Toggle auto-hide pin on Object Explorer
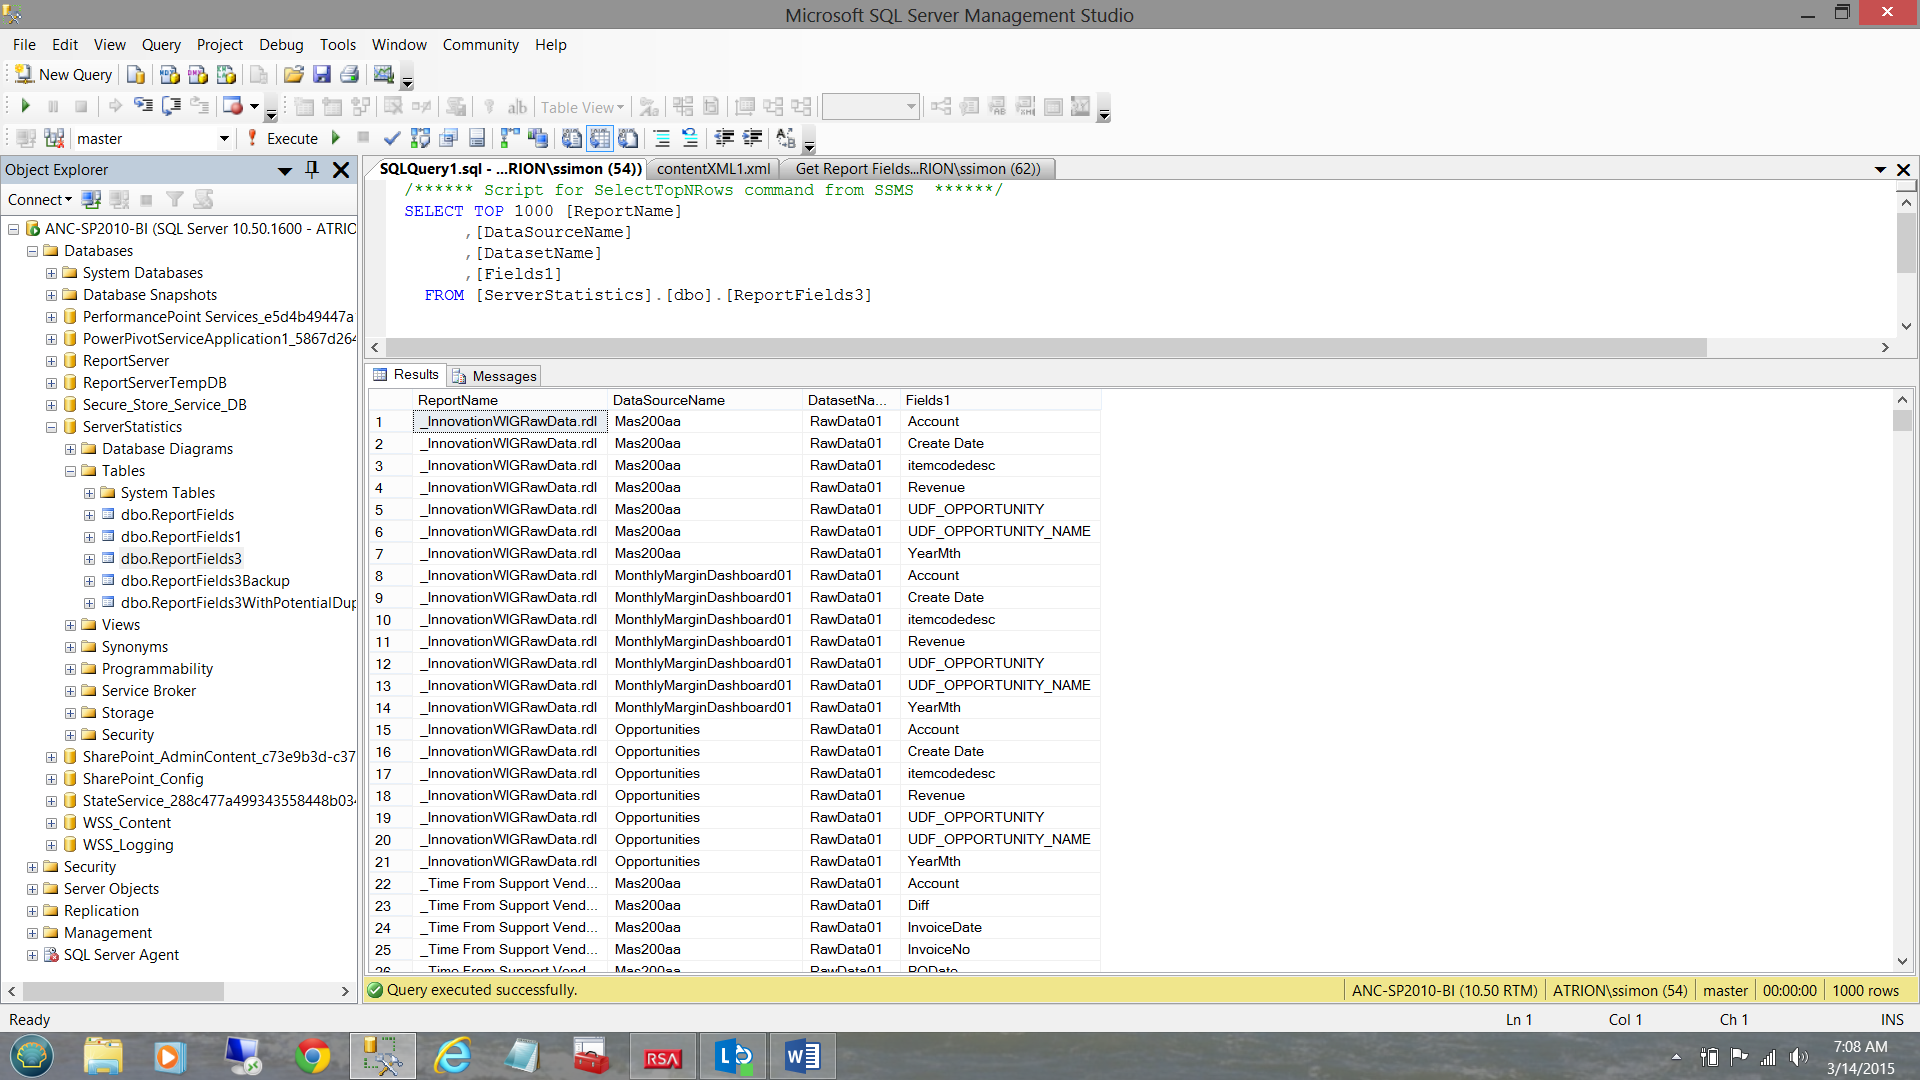 tap(312, 170)
